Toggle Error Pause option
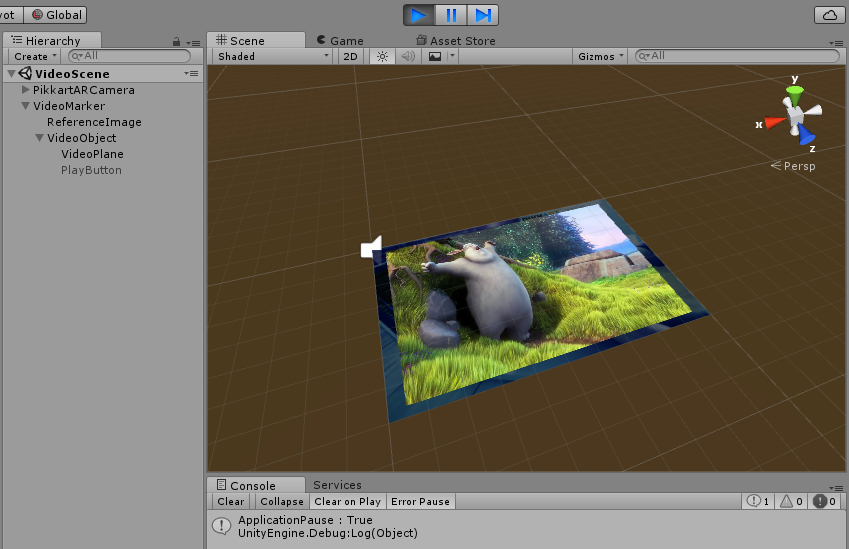The image size is (849, 549). (420, 502)
